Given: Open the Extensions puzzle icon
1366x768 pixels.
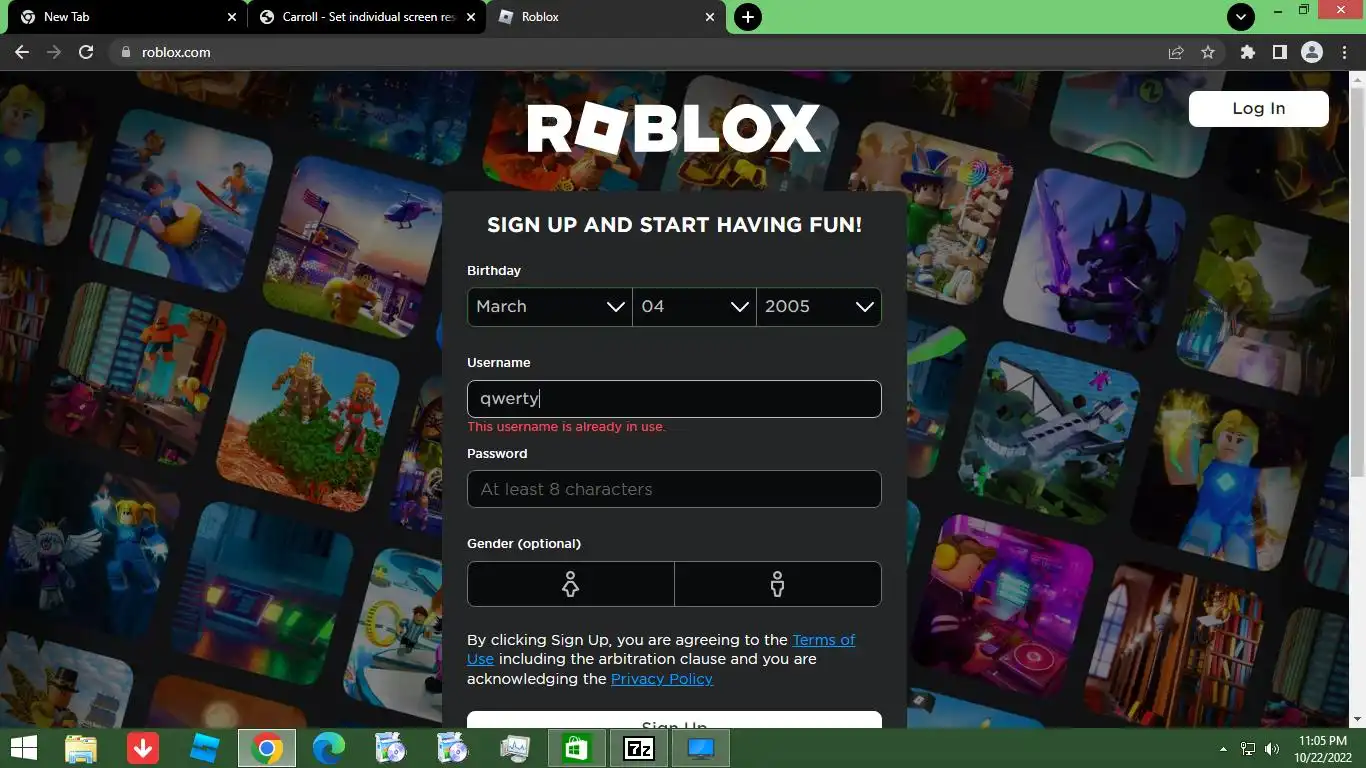Looking at the screenshot, I should point(1247,52).
